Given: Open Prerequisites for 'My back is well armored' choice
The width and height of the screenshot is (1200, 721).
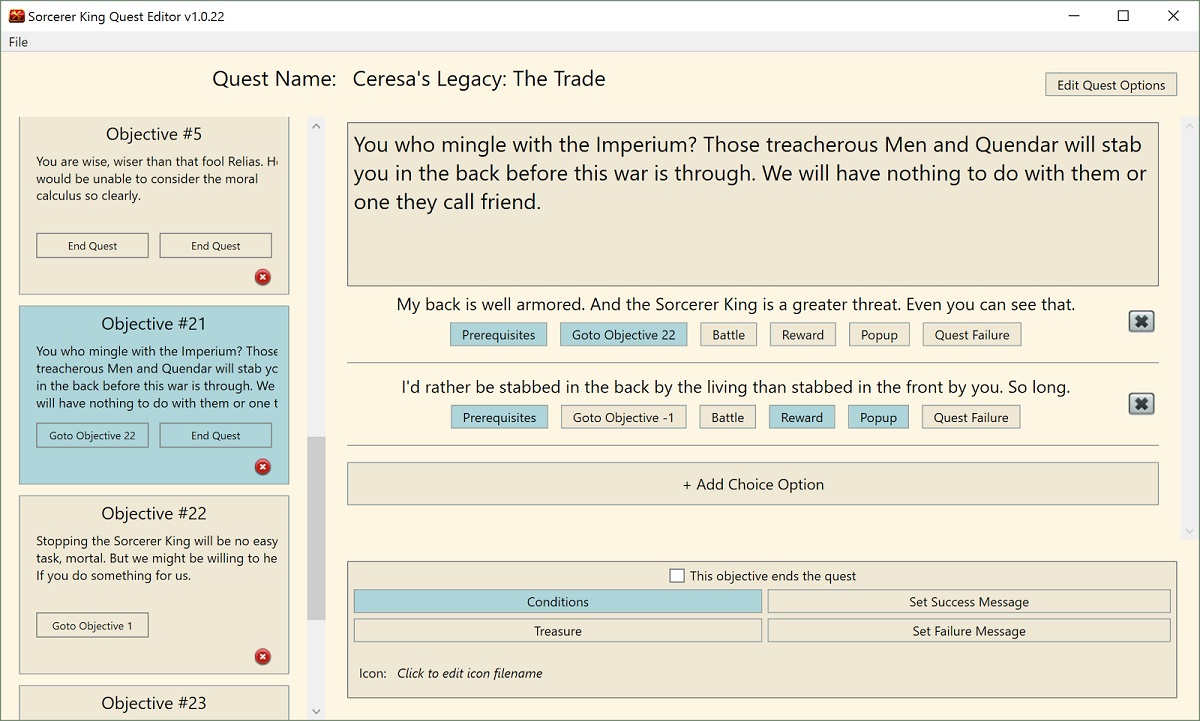Looking at the screenshot, I should coord(499,335).
